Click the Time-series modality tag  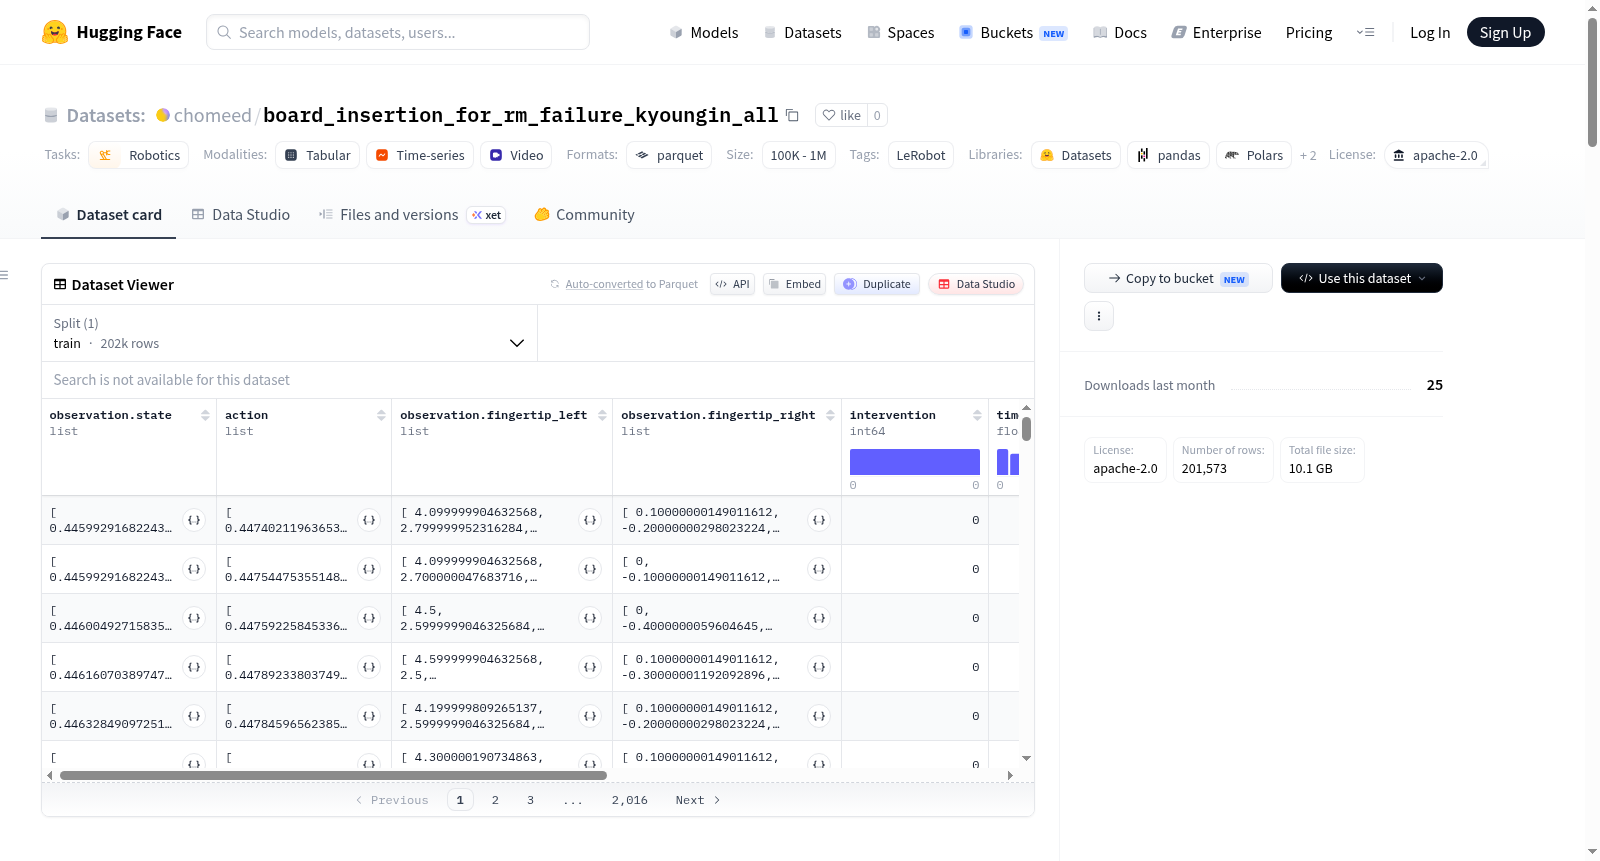coord(419,155)
